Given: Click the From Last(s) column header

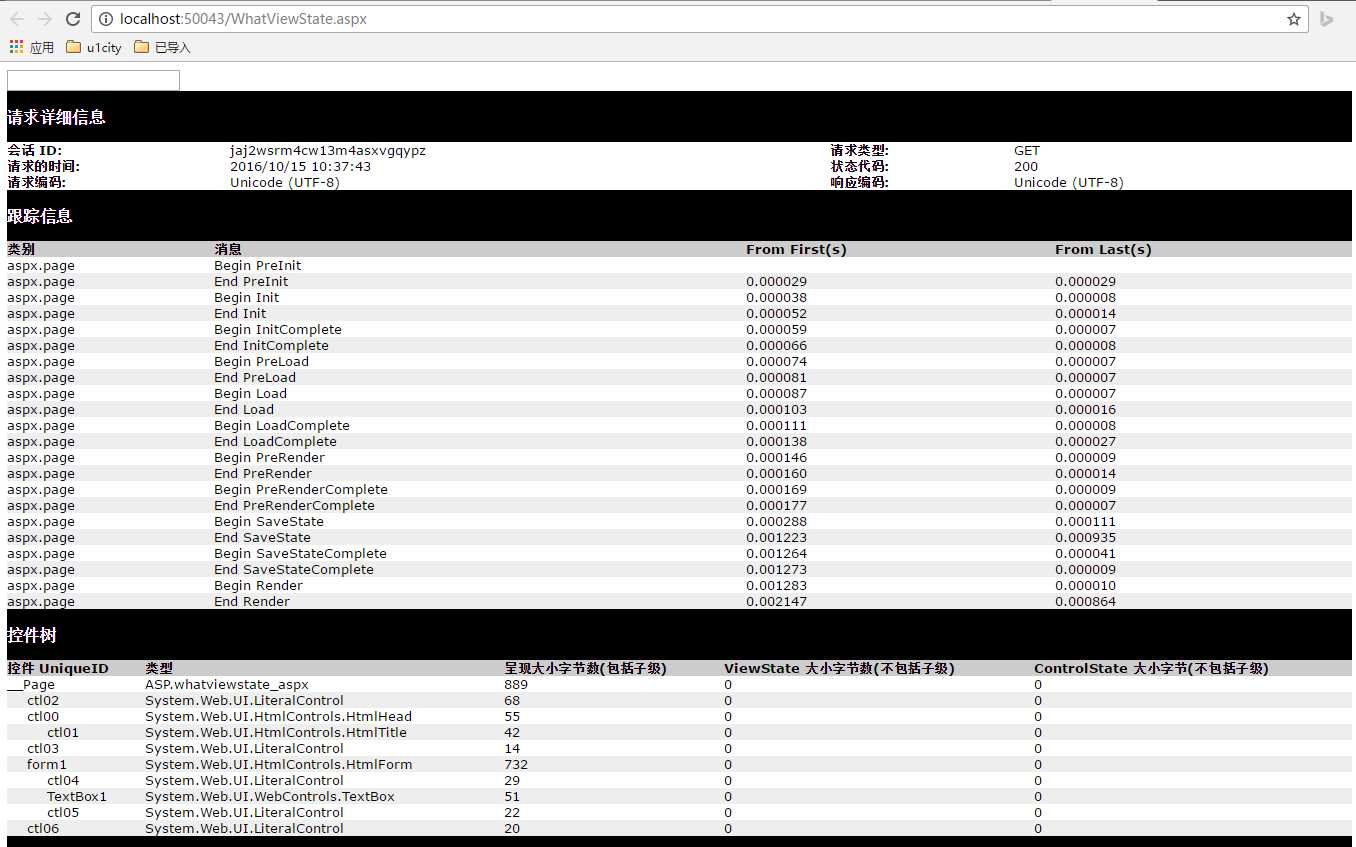Looking at the screenshot, I should 1103,249.
